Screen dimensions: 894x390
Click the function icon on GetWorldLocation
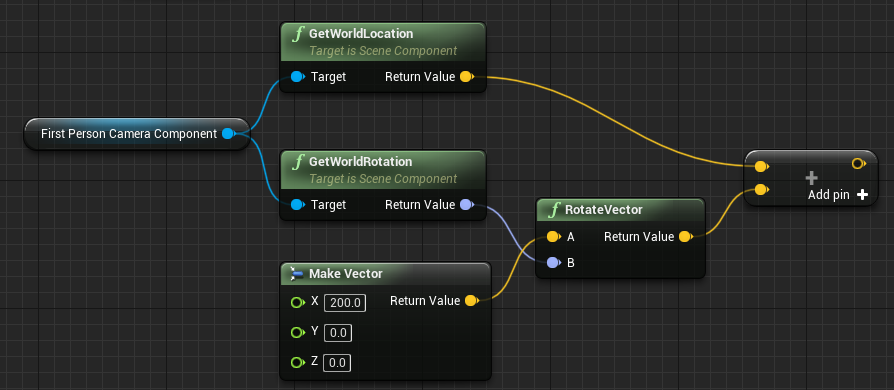tap(297, 34)
